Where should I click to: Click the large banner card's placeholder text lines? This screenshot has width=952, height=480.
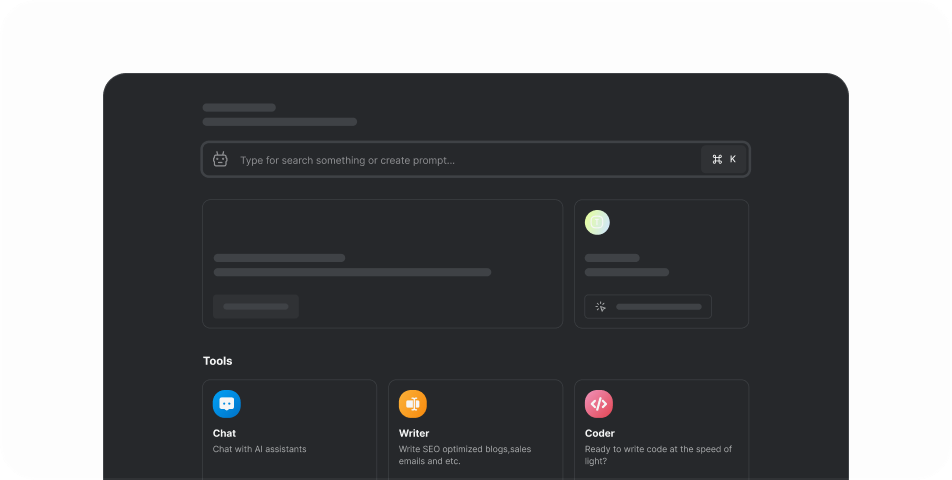pyautogui.click(x=352, y=265)
